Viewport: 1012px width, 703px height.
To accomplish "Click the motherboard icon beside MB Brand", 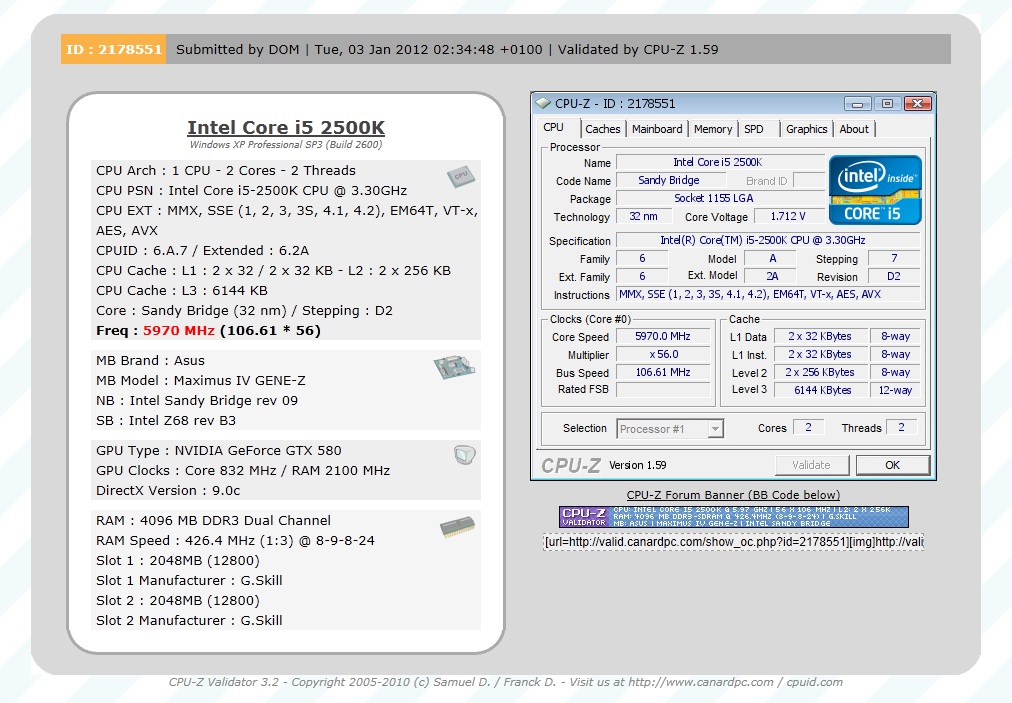I will click(453, 367).
